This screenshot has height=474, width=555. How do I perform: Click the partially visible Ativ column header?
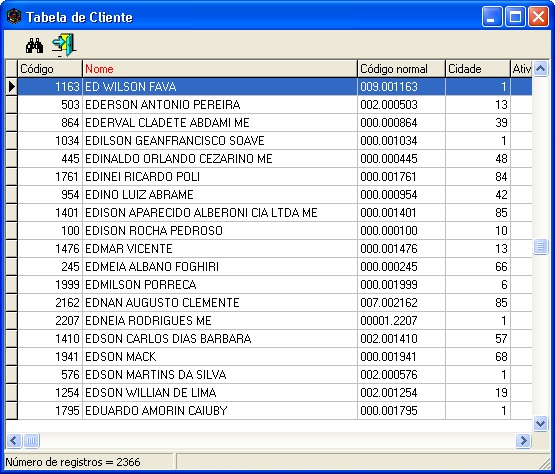(x=521, y=69)
